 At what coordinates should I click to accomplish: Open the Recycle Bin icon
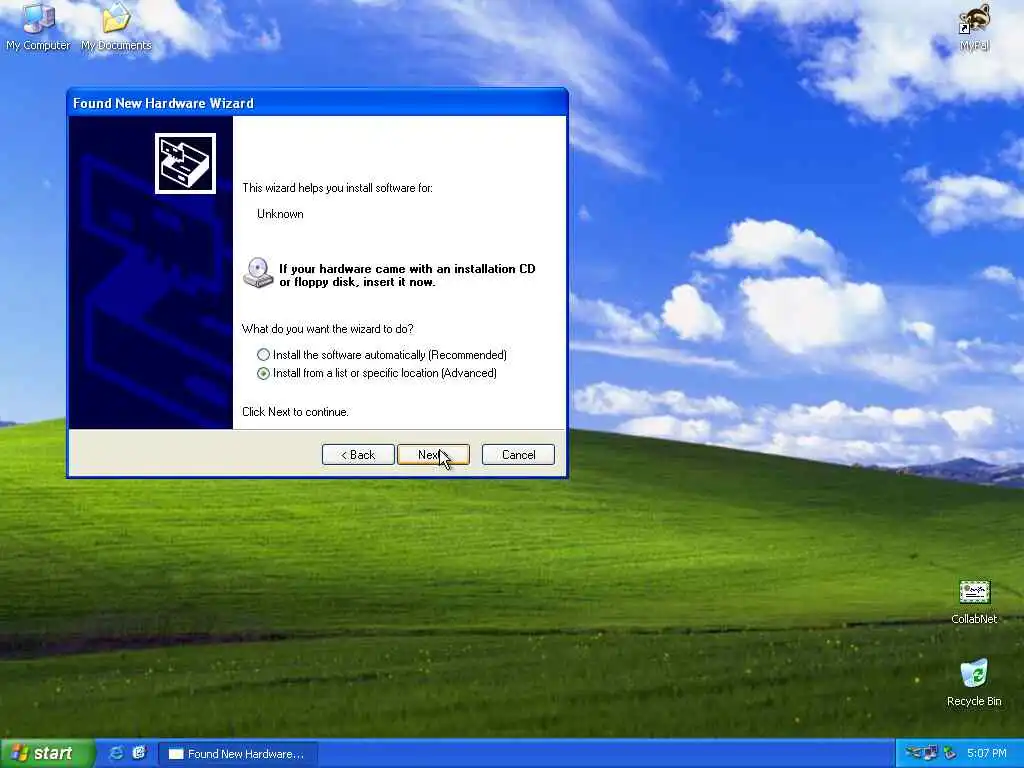(x=974, y=682)
